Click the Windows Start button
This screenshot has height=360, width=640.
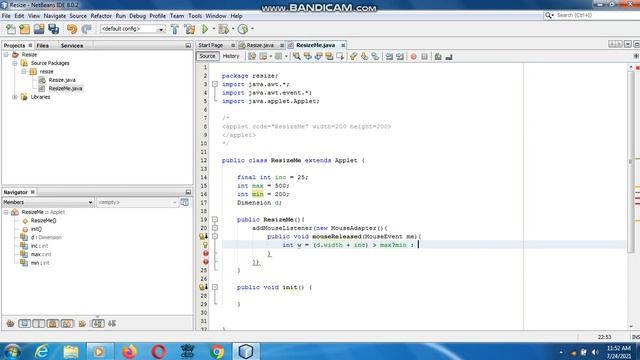[12, 351]
